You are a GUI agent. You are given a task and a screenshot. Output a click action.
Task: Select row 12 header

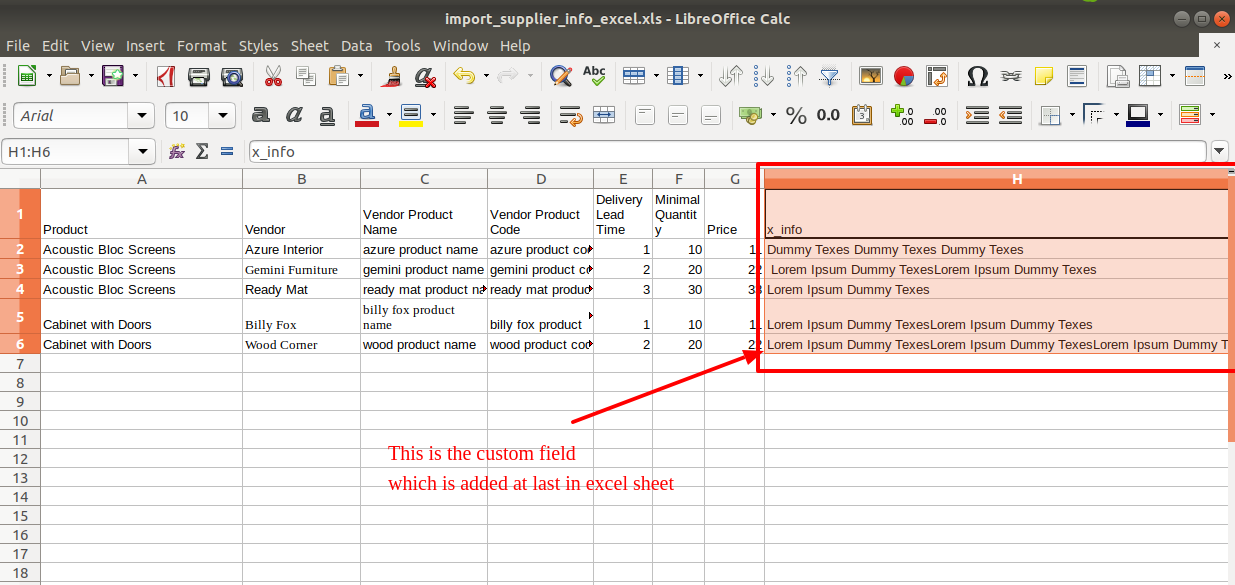tap(20, 459)
